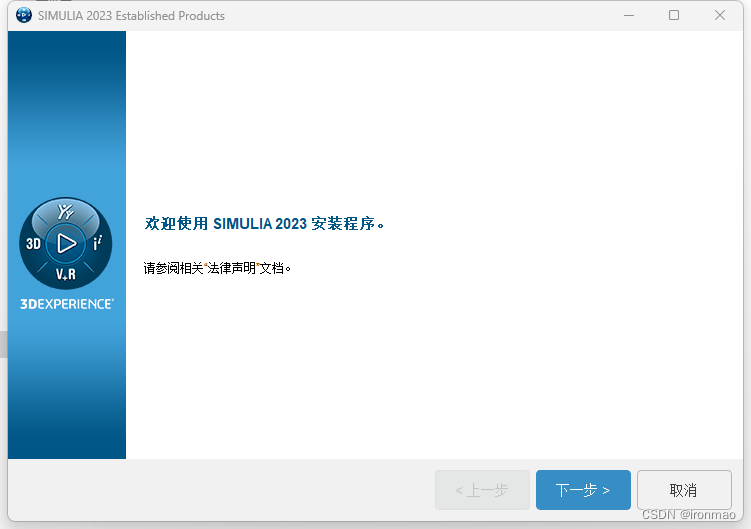Click the CSDN @ironmao watermark
The width and height of the screenshot is (751, 529).
coord(688,515)
